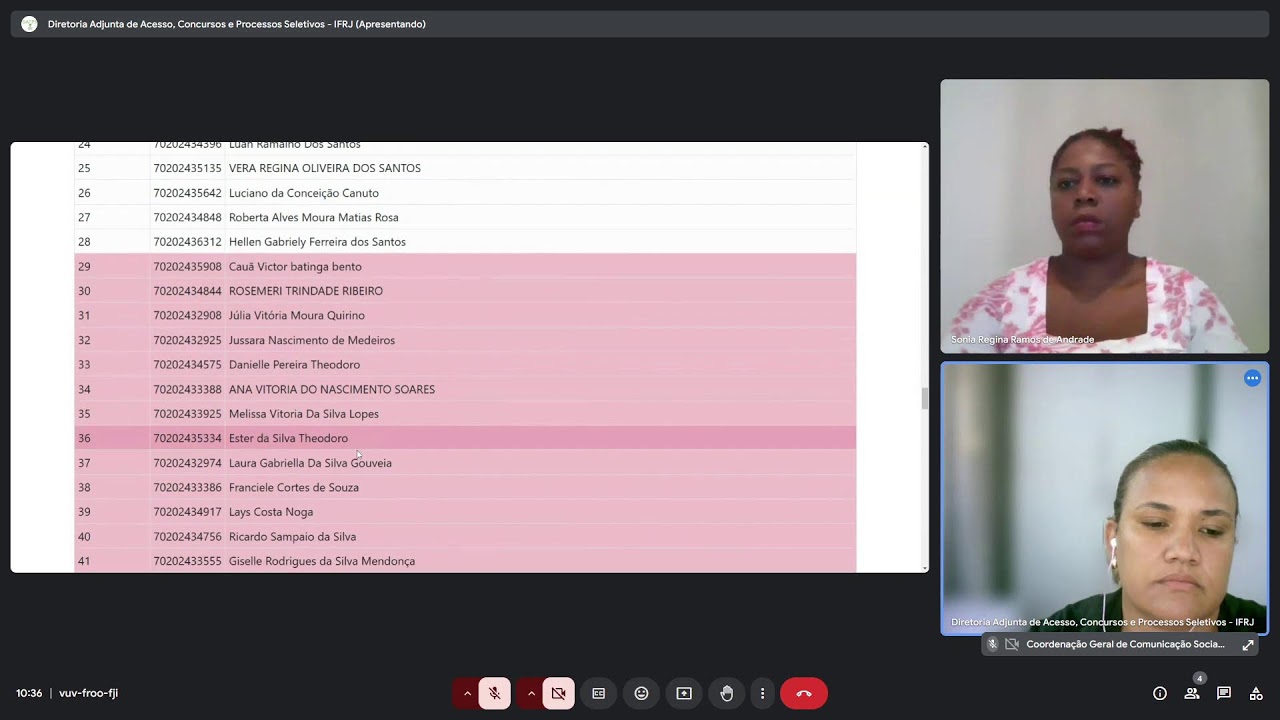
Task: Click name VERA REGINA OLIVEIRA DOS SANTOS
Action: 325,168
